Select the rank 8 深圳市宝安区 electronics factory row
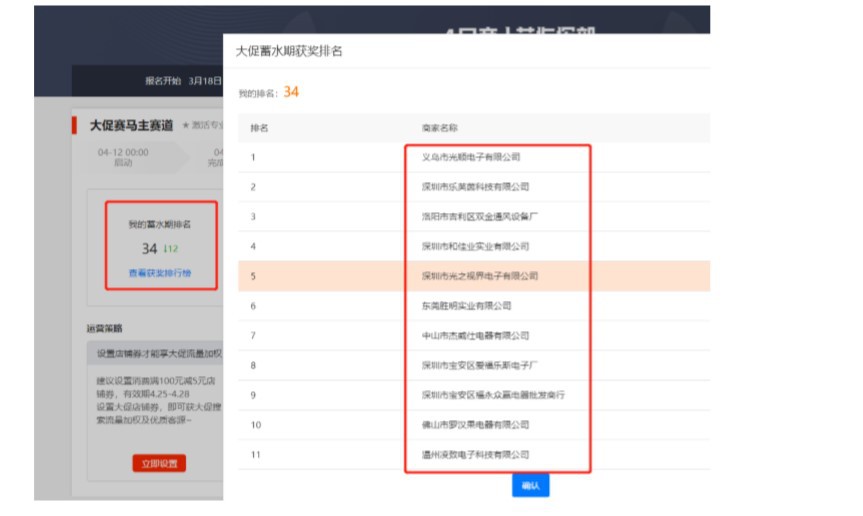Viewport: 863px width, 516px height. 480,365
